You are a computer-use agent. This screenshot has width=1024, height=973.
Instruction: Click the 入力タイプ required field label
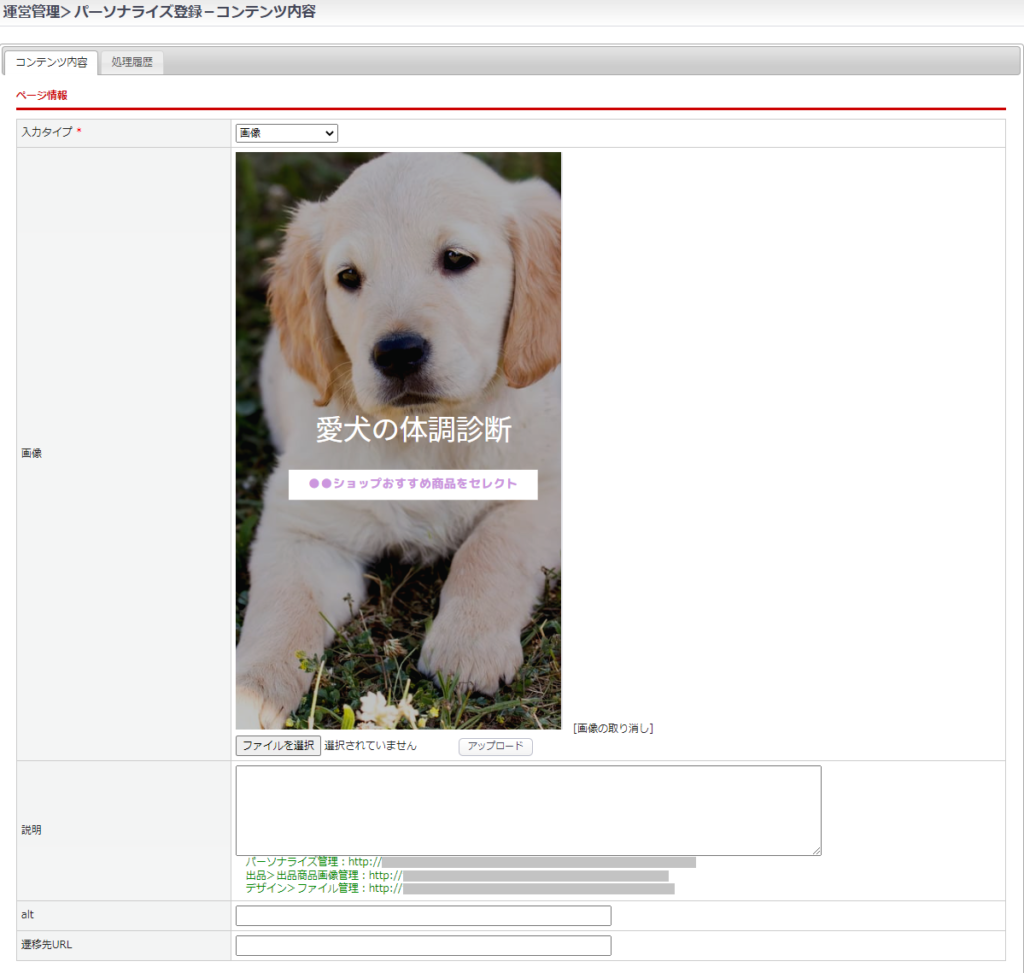tap(46, 133)
